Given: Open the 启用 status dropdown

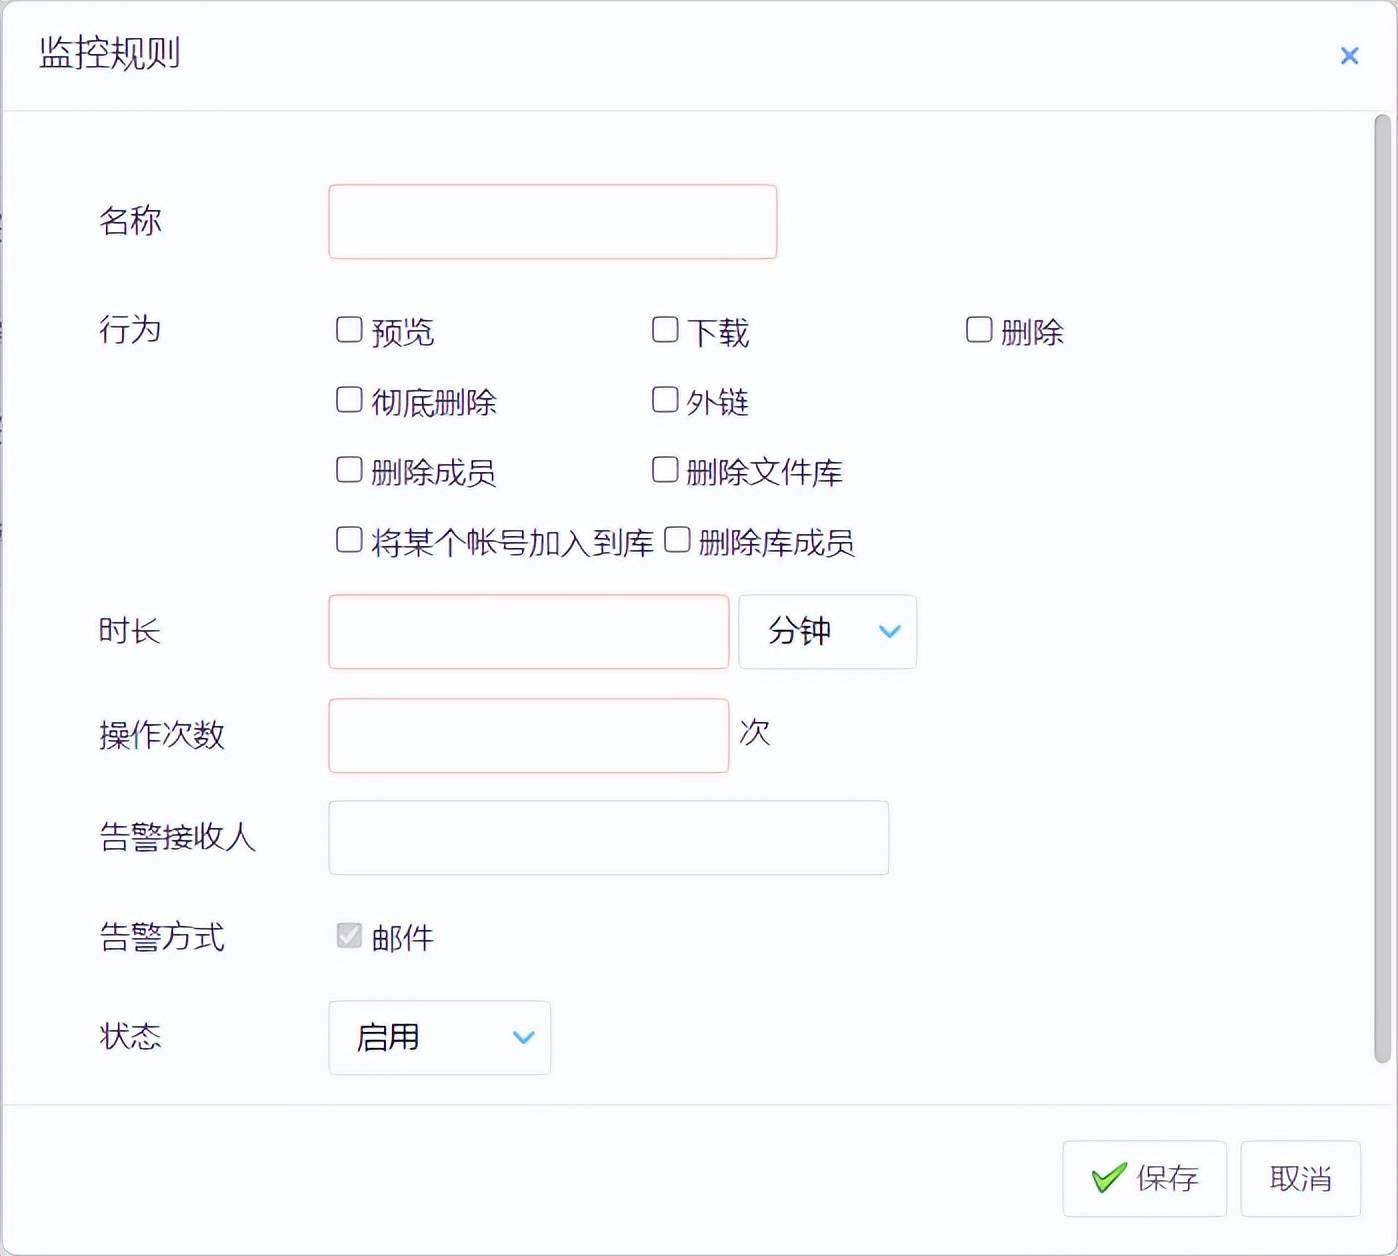Looking at the screenshot, I should point(439,1038).
